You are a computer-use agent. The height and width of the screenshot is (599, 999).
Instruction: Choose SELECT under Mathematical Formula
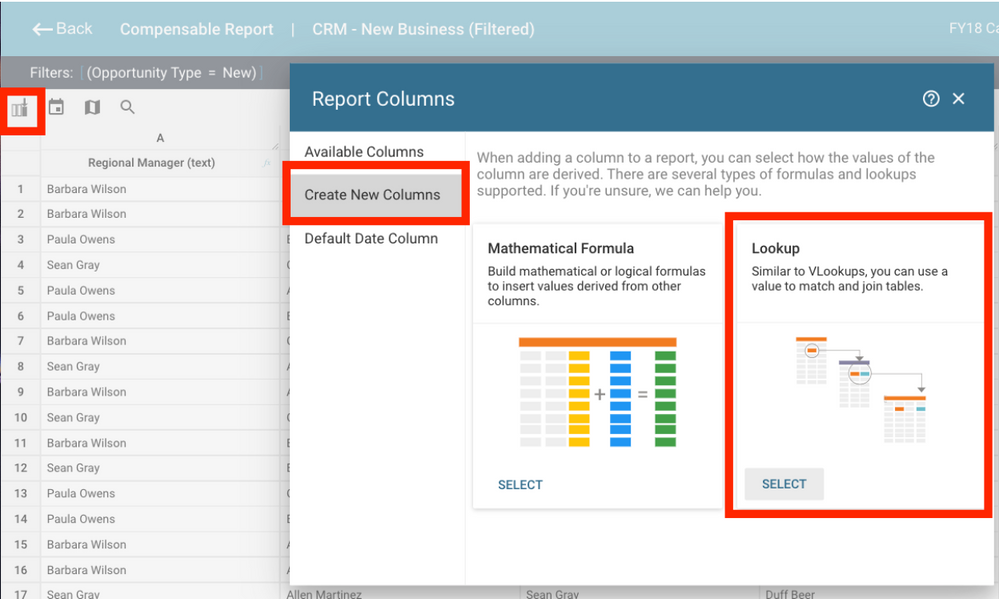(520, 484)
